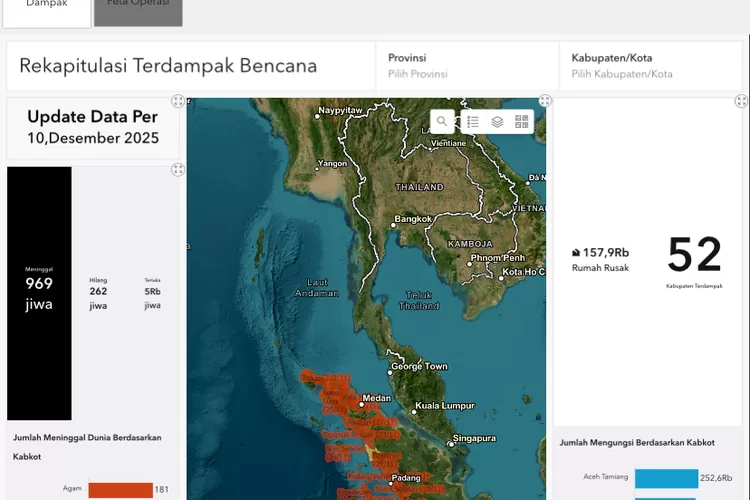750x500 pixels.
Task: Click the Kuala Lumpur map label
Action: tap(445, 406)
